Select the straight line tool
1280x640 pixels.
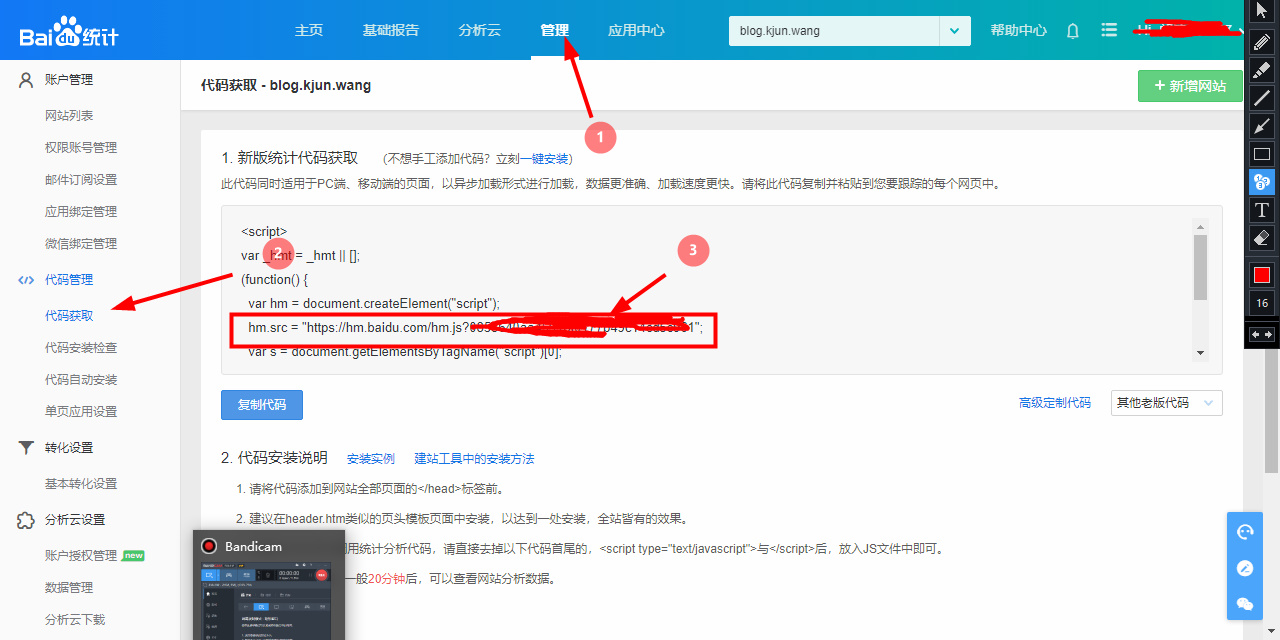[x=1262, y=98]
